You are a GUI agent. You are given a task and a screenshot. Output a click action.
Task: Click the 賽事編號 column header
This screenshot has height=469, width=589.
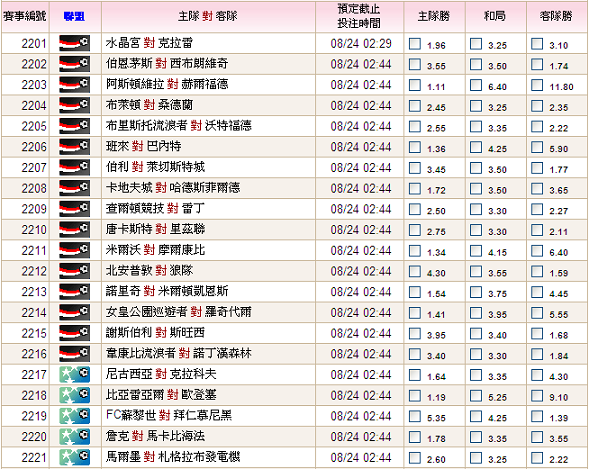pyautogui.click(x=25, y=16)
